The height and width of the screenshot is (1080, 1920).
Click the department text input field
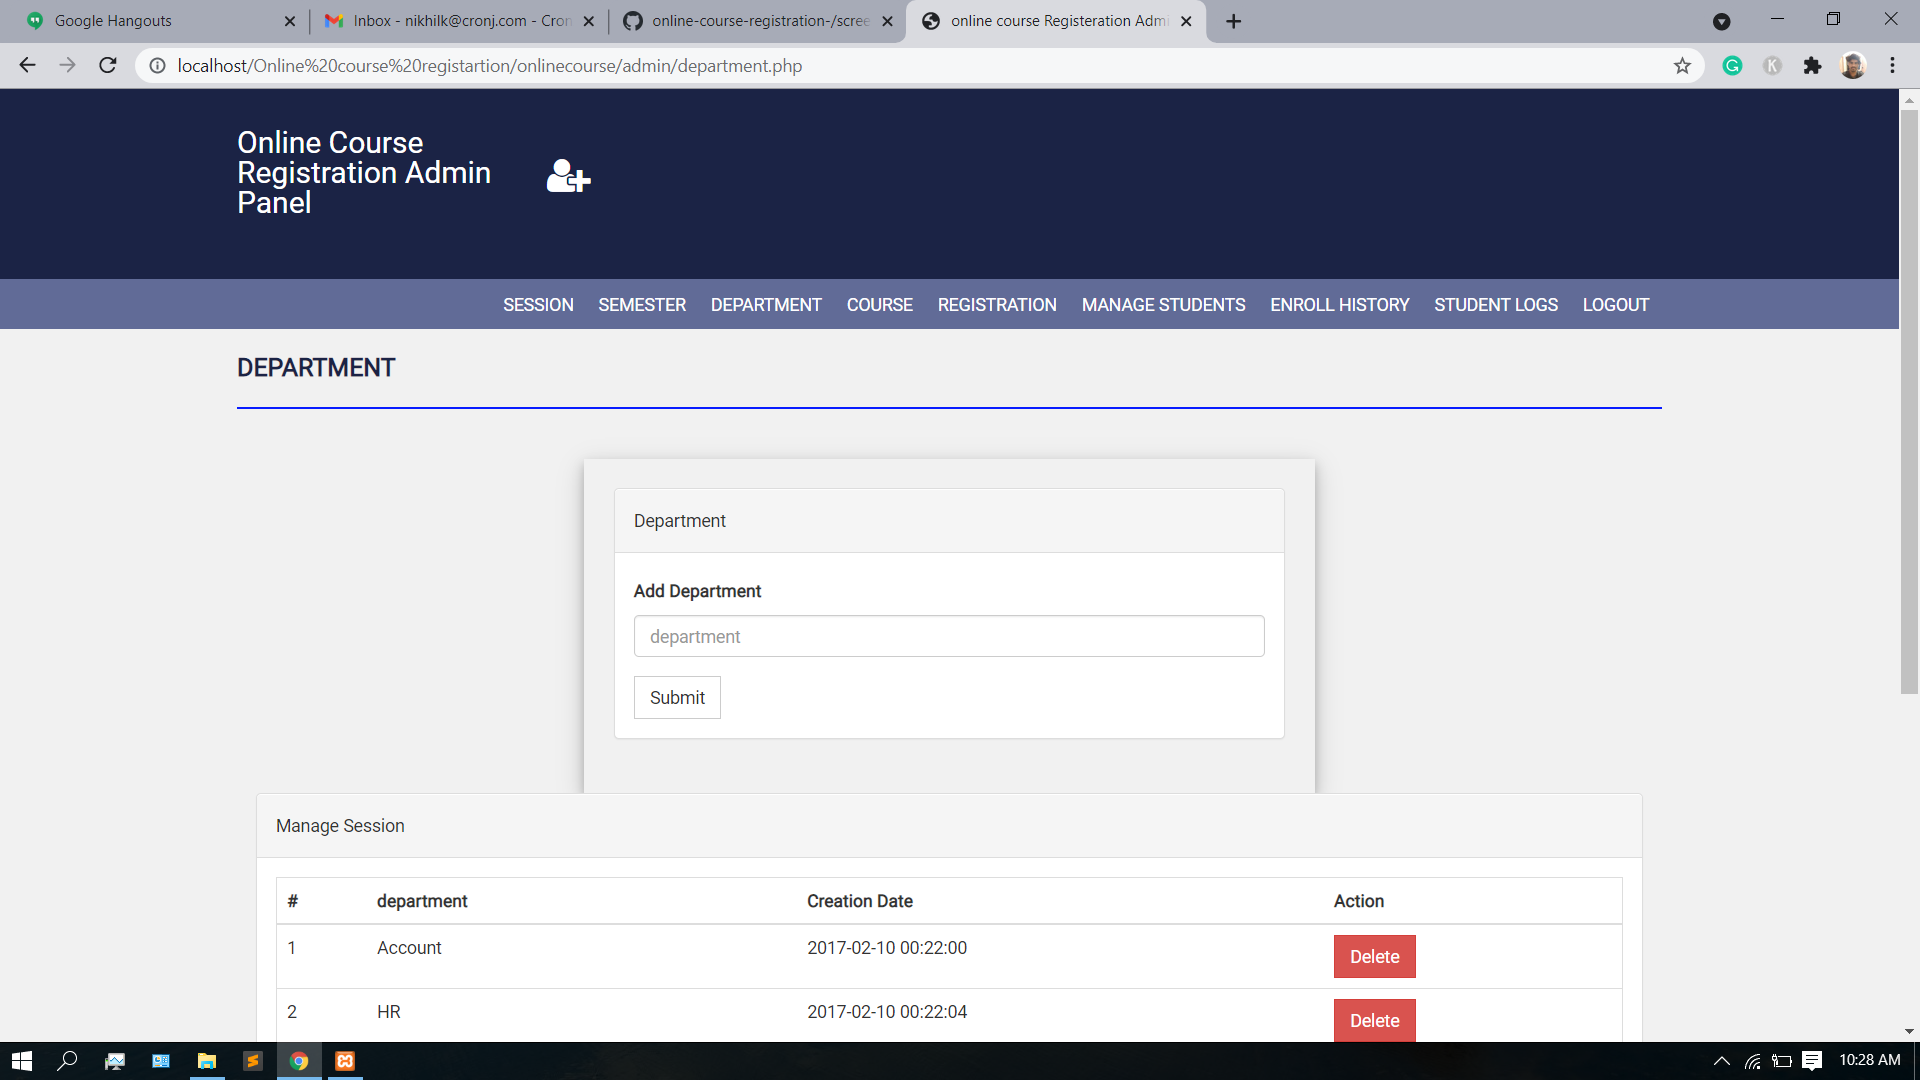[948, 637]
